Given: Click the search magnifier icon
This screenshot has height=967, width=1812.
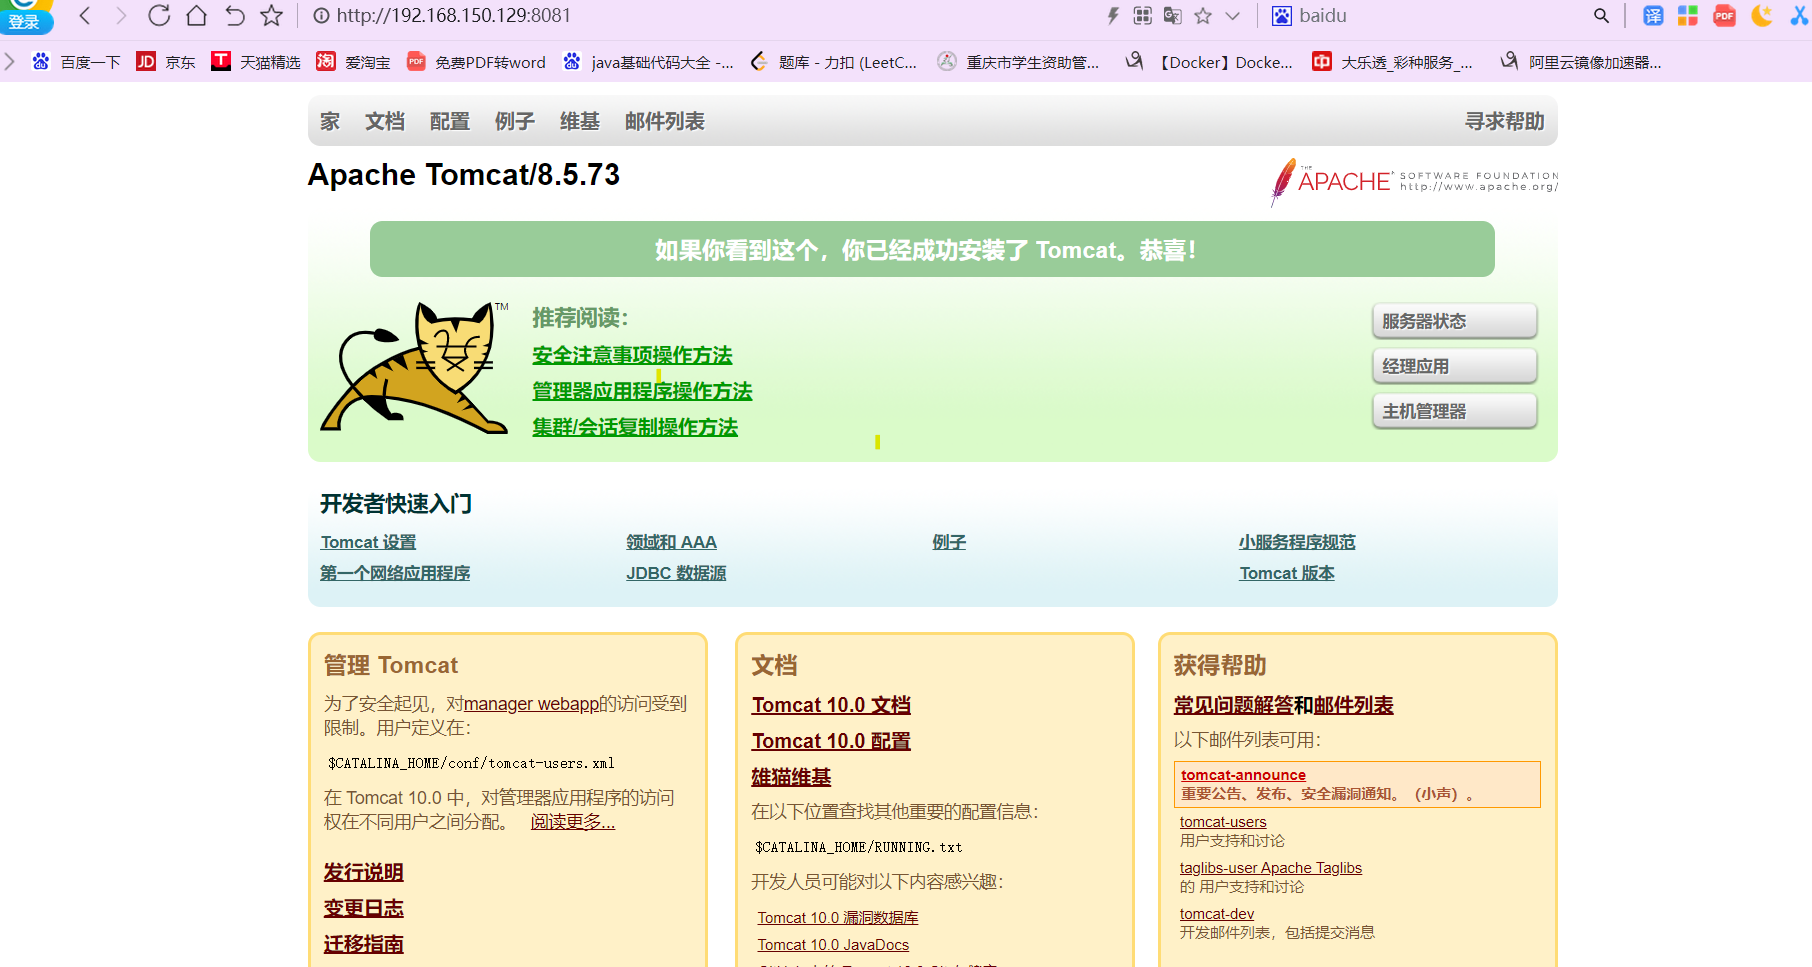Looking at the screenshot, I should pyautogui.click(x=1601, y=15).
